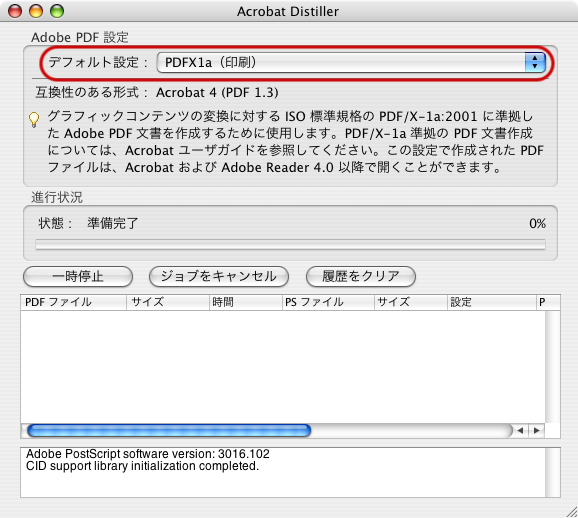Screen dimensions: 578x518
Task: Click the empty job list area
Action: [x=283, y=367]
